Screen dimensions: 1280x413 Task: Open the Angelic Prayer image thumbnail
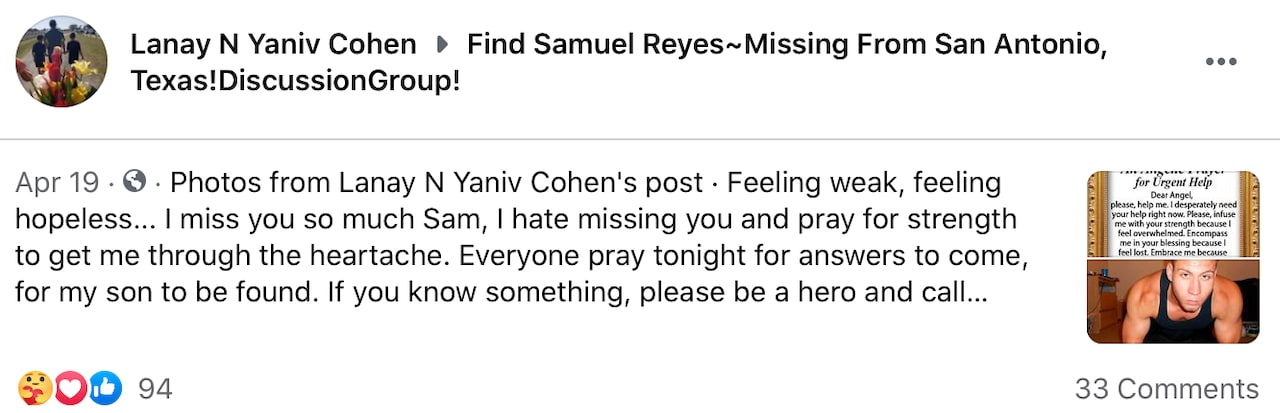click(x=1173, y=214)
